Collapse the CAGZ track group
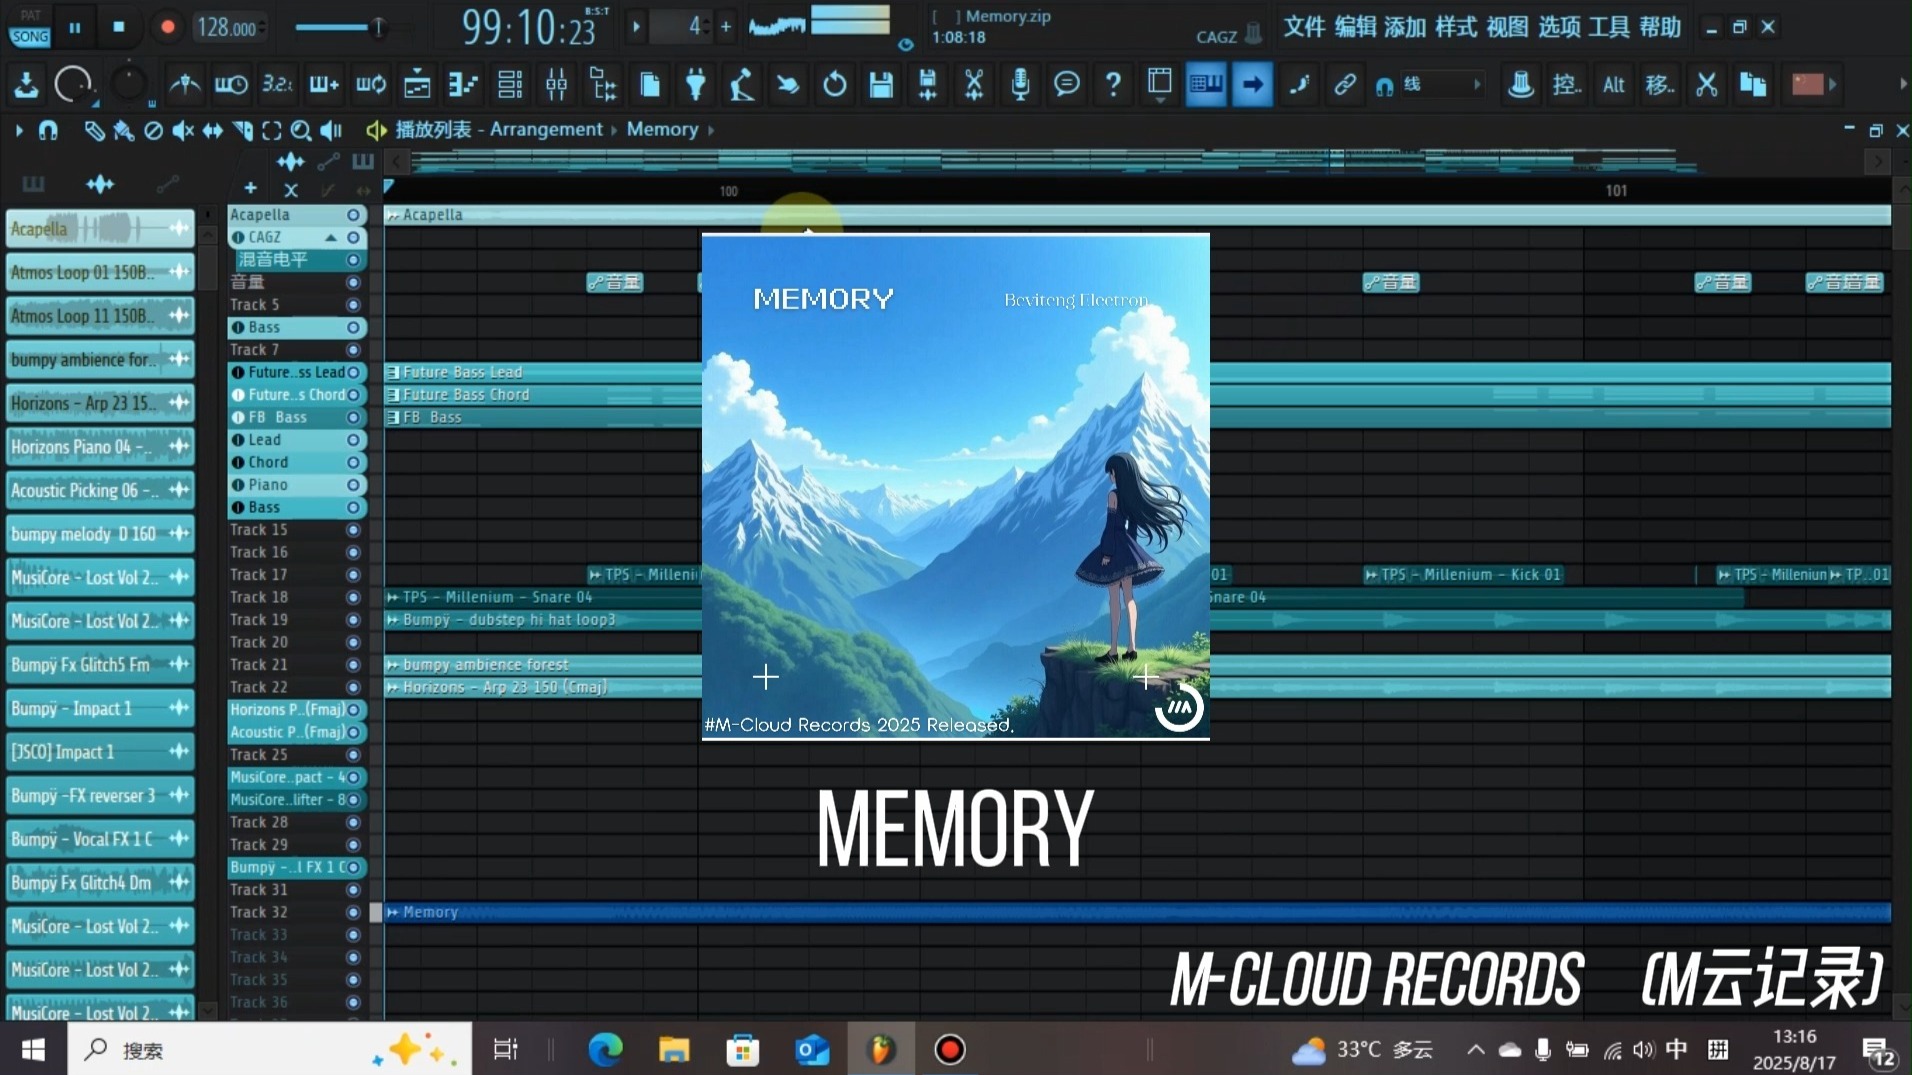This screenshot has height=1075, width=1912. point(330,237)
